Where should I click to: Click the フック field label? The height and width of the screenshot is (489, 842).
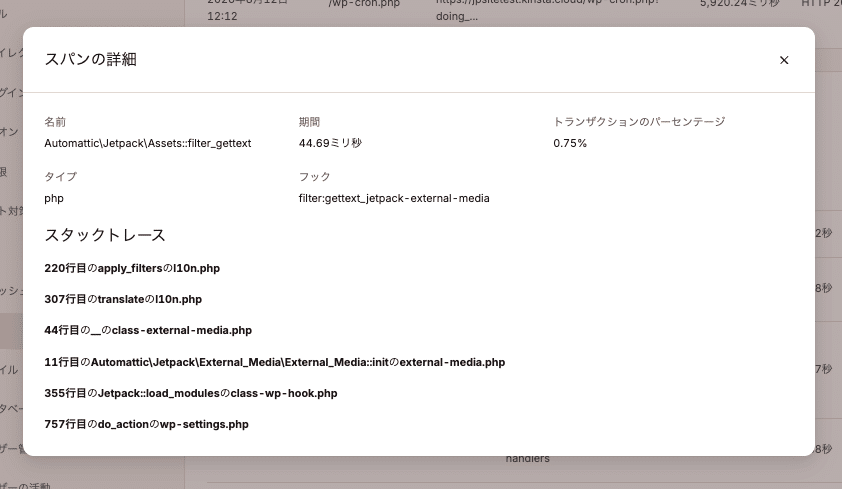tap(315, 177)
